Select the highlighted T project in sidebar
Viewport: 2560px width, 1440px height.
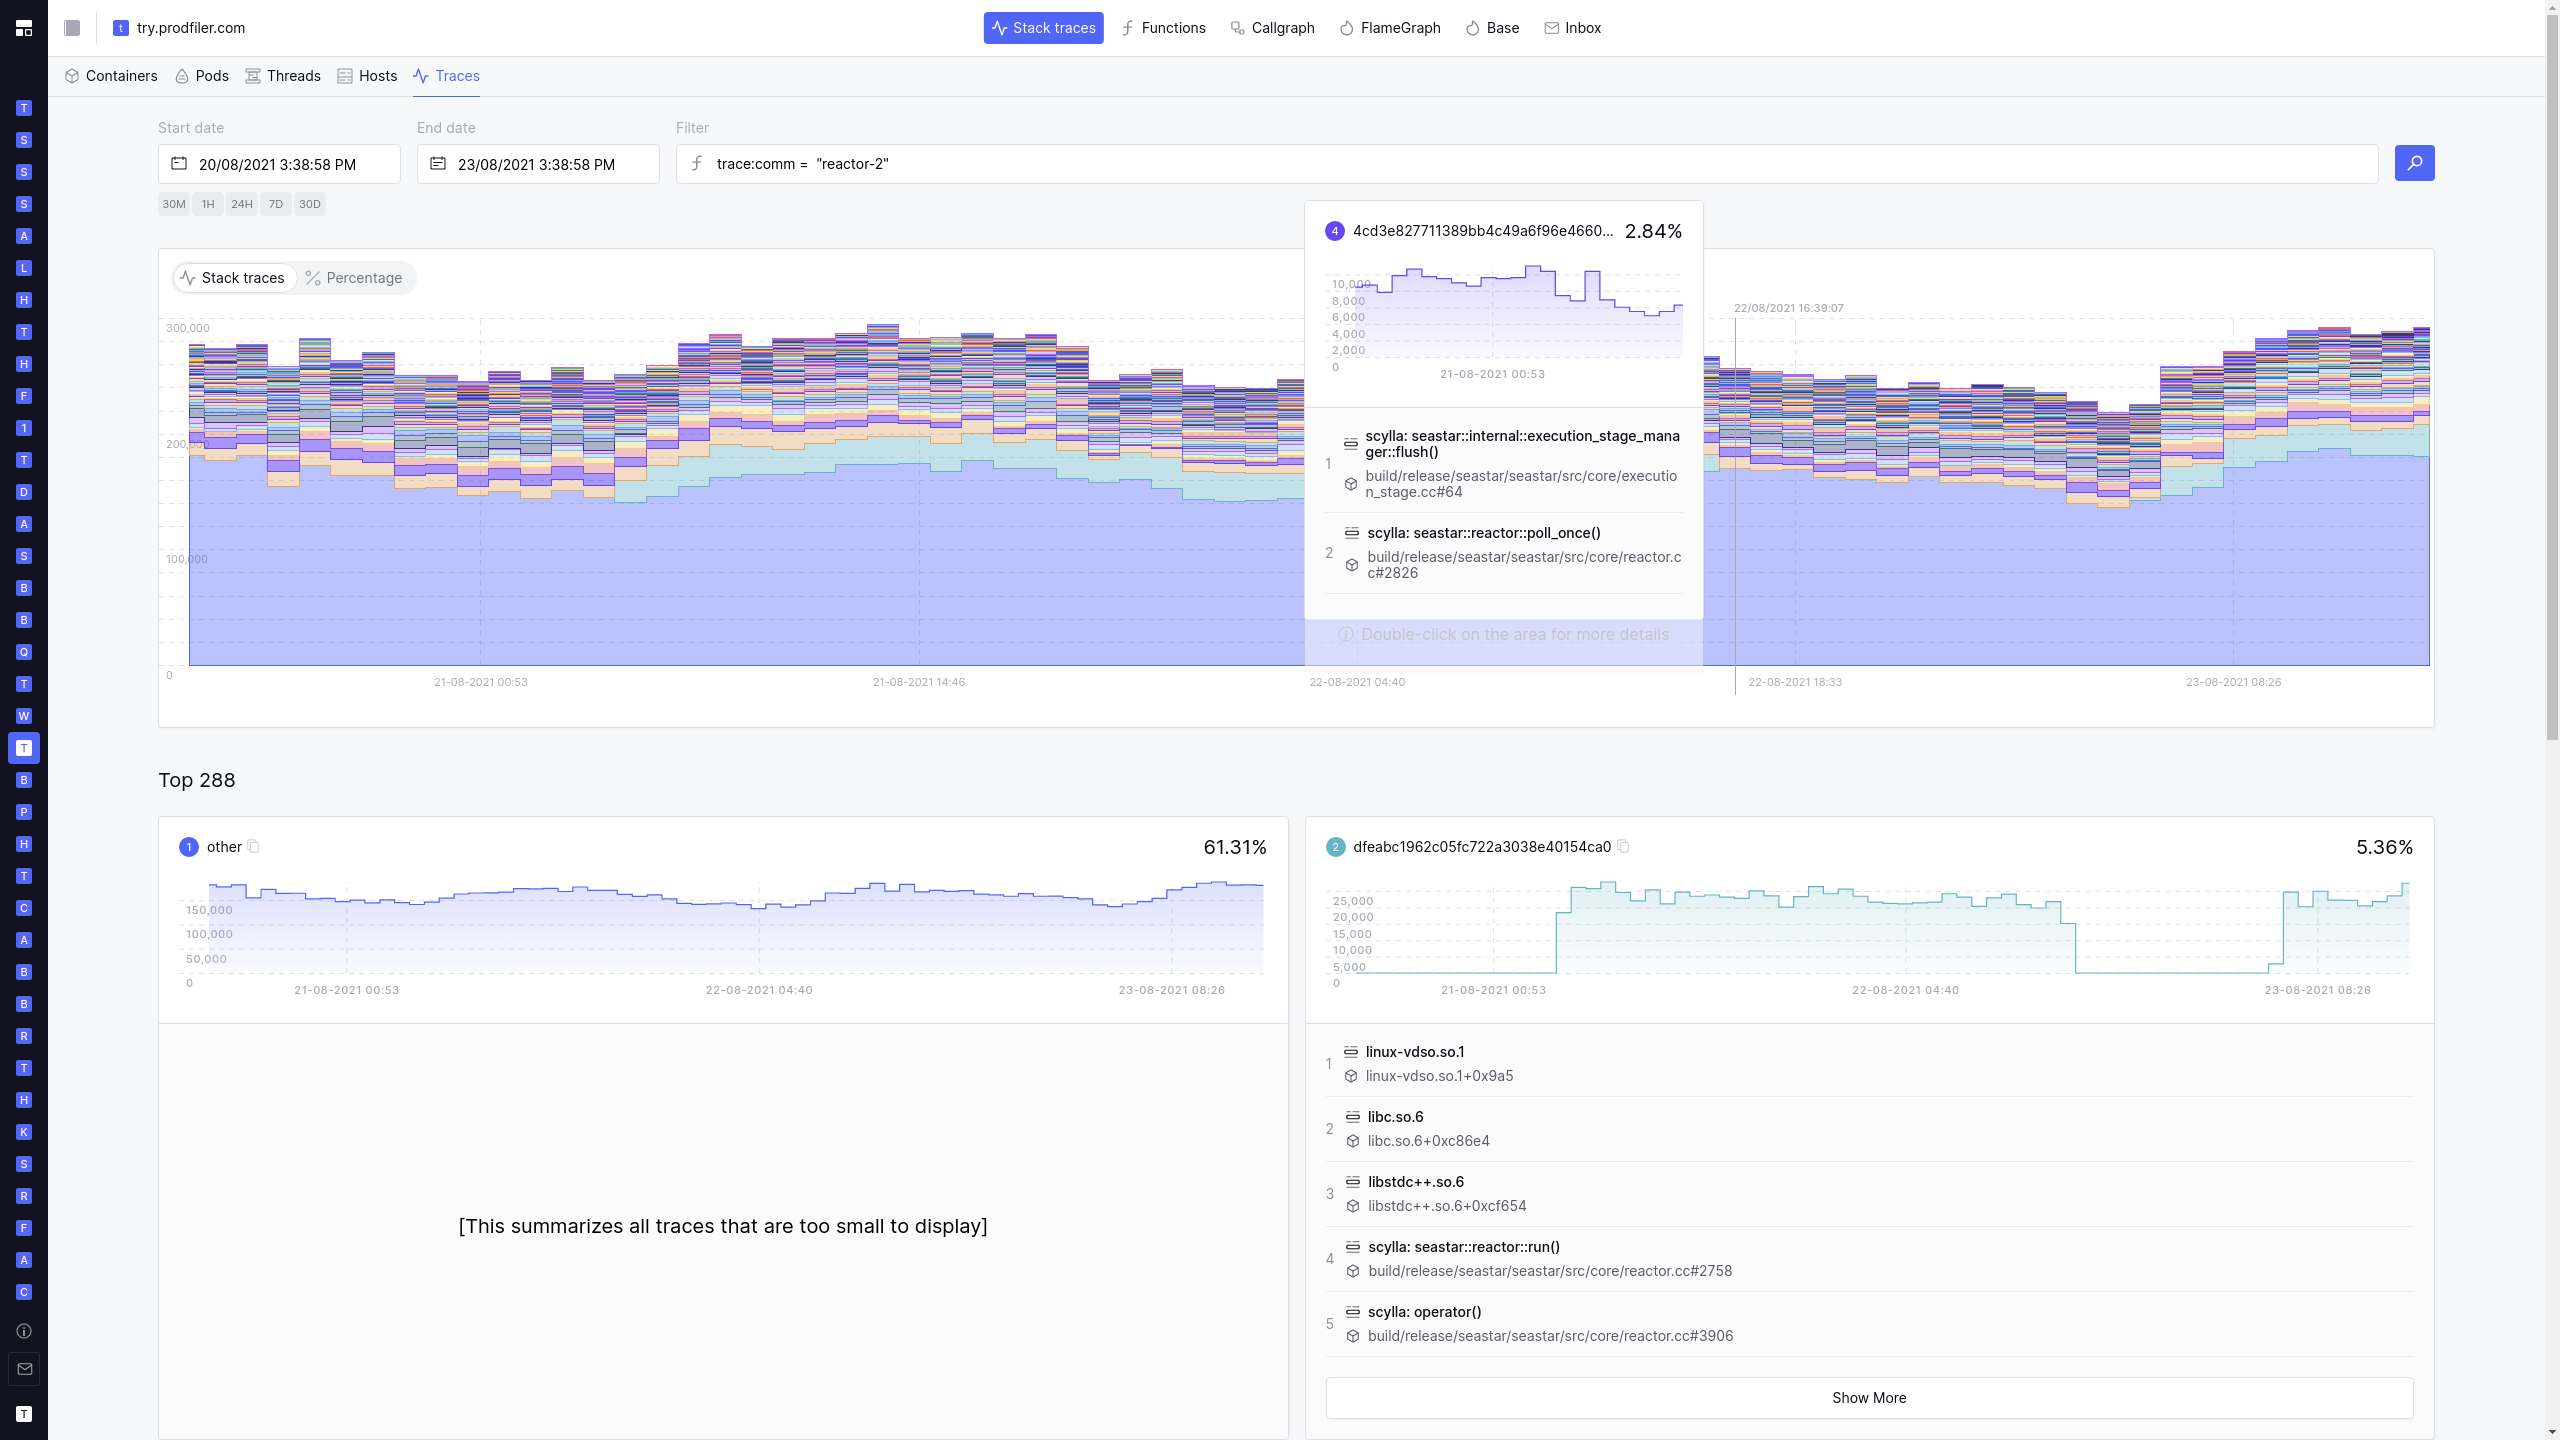(24, 748)
